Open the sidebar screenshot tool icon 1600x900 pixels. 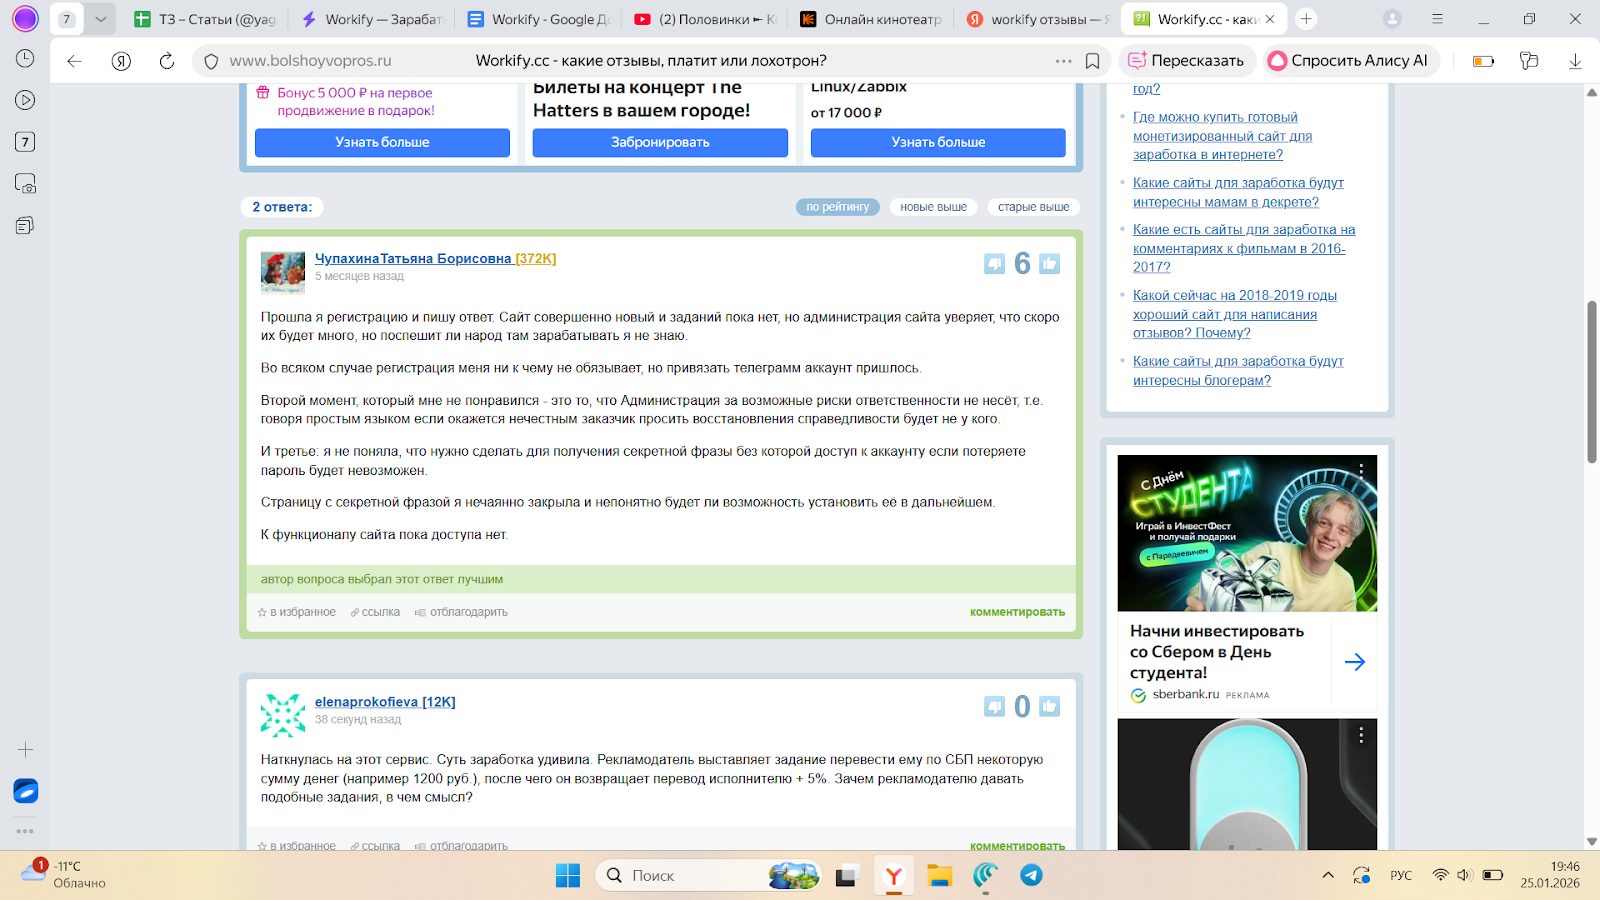[25, 184]
